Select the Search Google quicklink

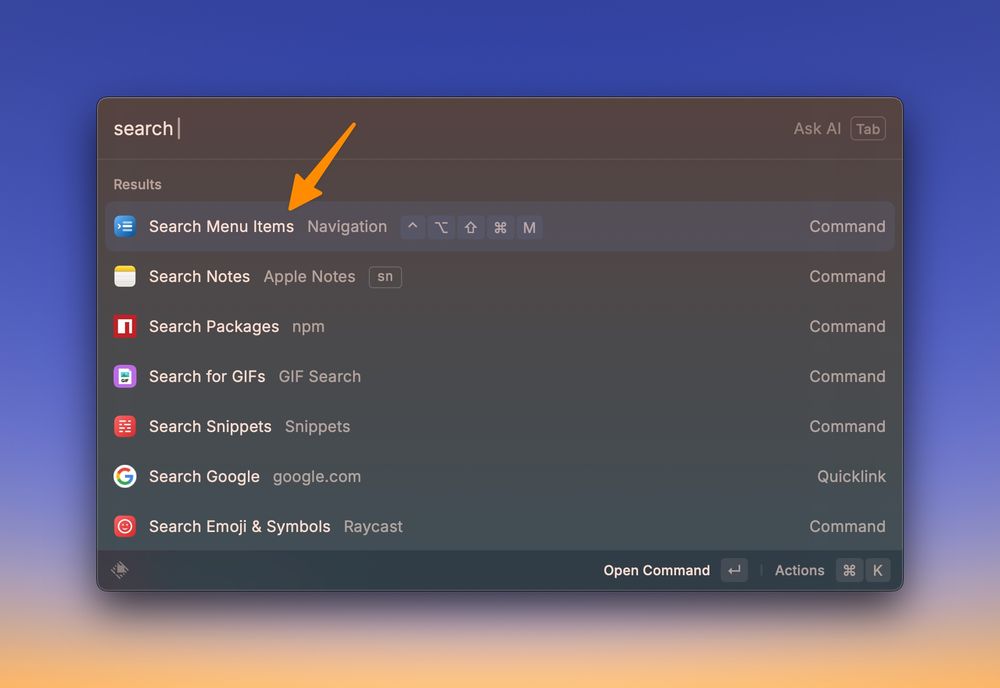pos(500,476)
